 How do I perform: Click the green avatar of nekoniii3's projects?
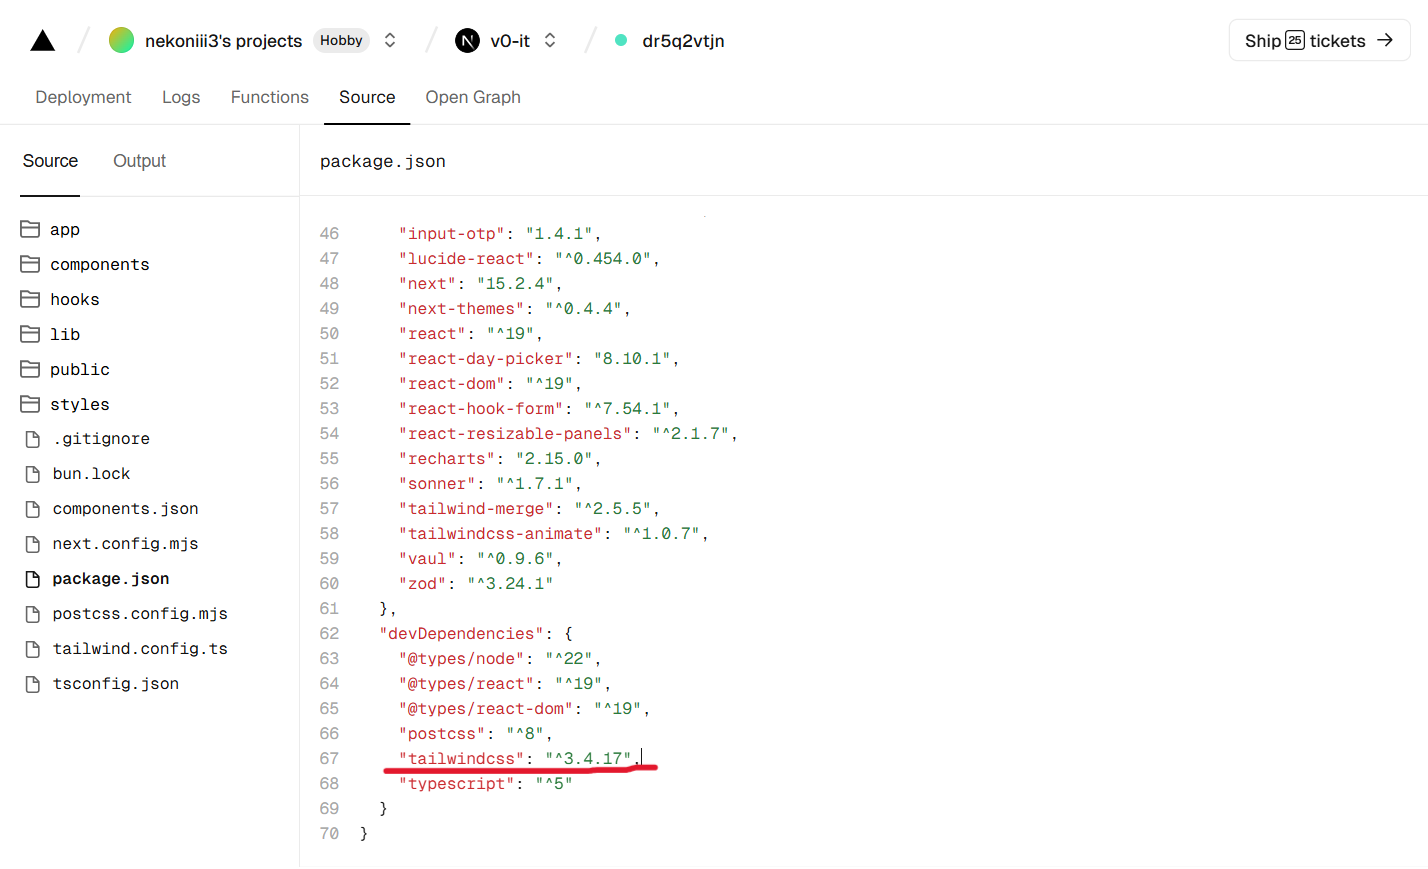tap(121, 40)
